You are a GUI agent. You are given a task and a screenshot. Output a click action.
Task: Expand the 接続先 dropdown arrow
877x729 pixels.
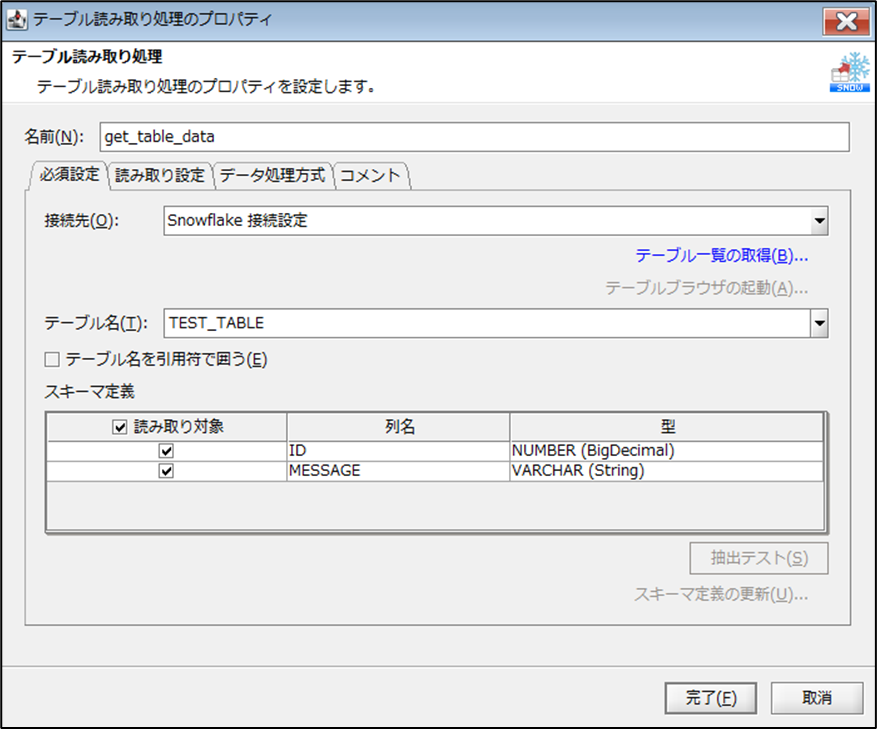pos(819,220)
